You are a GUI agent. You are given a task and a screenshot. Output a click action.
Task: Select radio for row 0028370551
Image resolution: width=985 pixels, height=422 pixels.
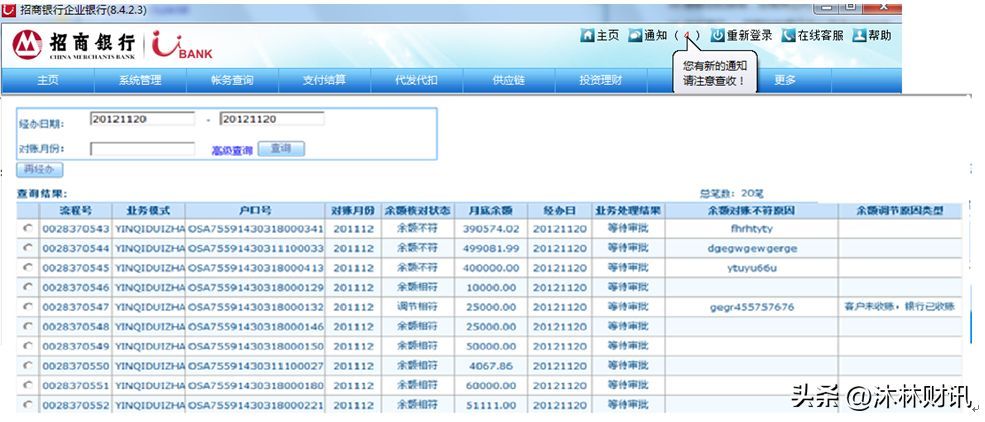point(28,384)
